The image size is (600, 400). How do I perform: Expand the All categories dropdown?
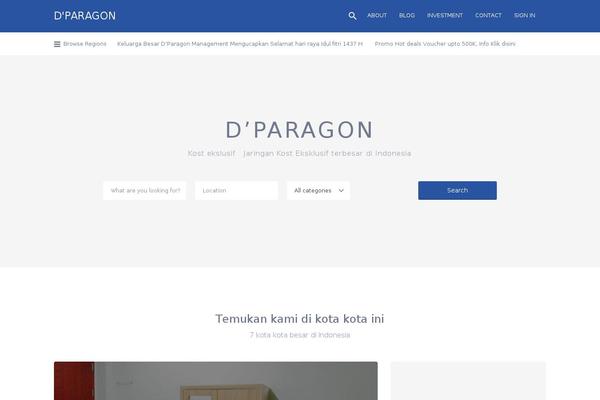[x=318, y=191]
